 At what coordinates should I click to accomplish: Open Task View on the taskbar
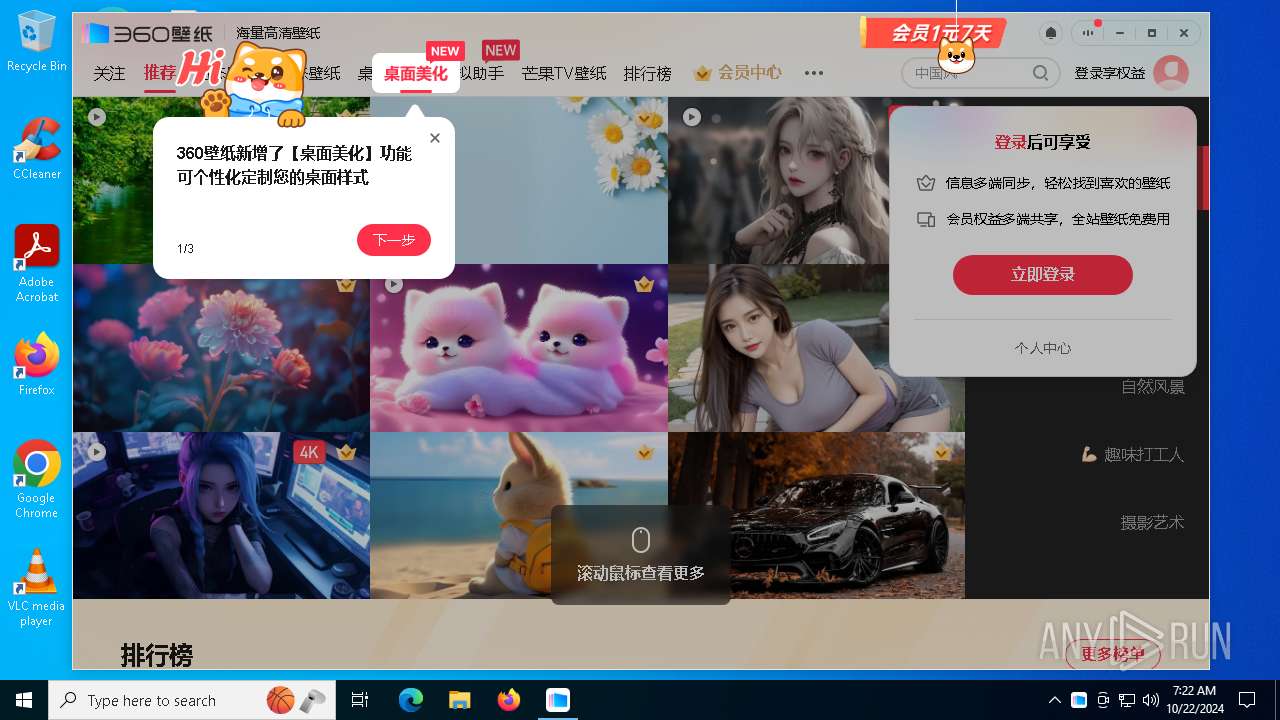click(x=360, y=700)
